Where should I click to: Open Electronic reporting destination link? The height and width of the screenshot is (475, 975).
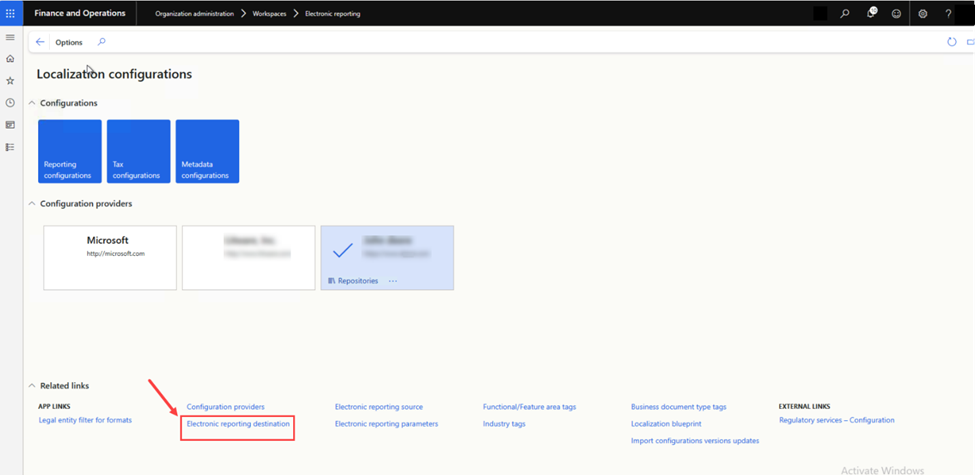tap(238, 424)
